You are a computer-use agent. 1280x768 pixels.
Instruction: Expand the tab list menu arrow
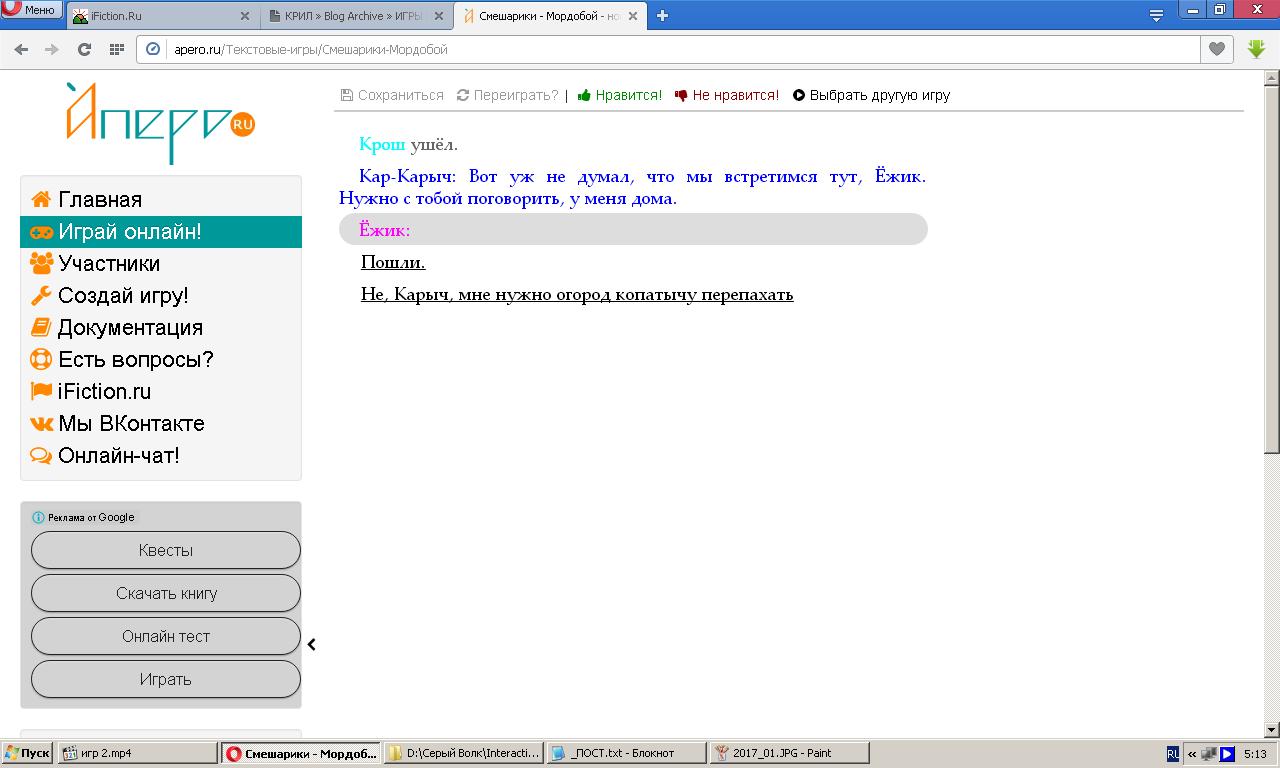click(1156, 15)
